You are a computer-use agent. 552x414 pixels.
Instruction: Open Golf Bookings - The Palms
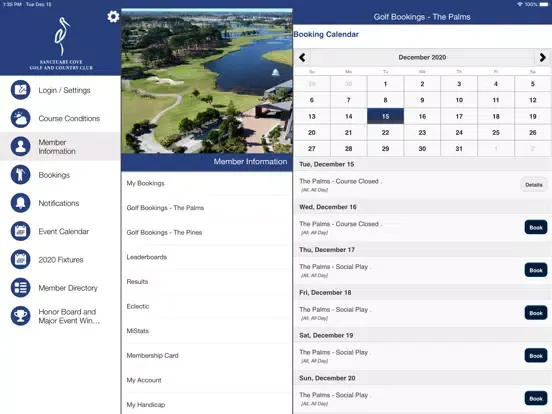point(207,208)
